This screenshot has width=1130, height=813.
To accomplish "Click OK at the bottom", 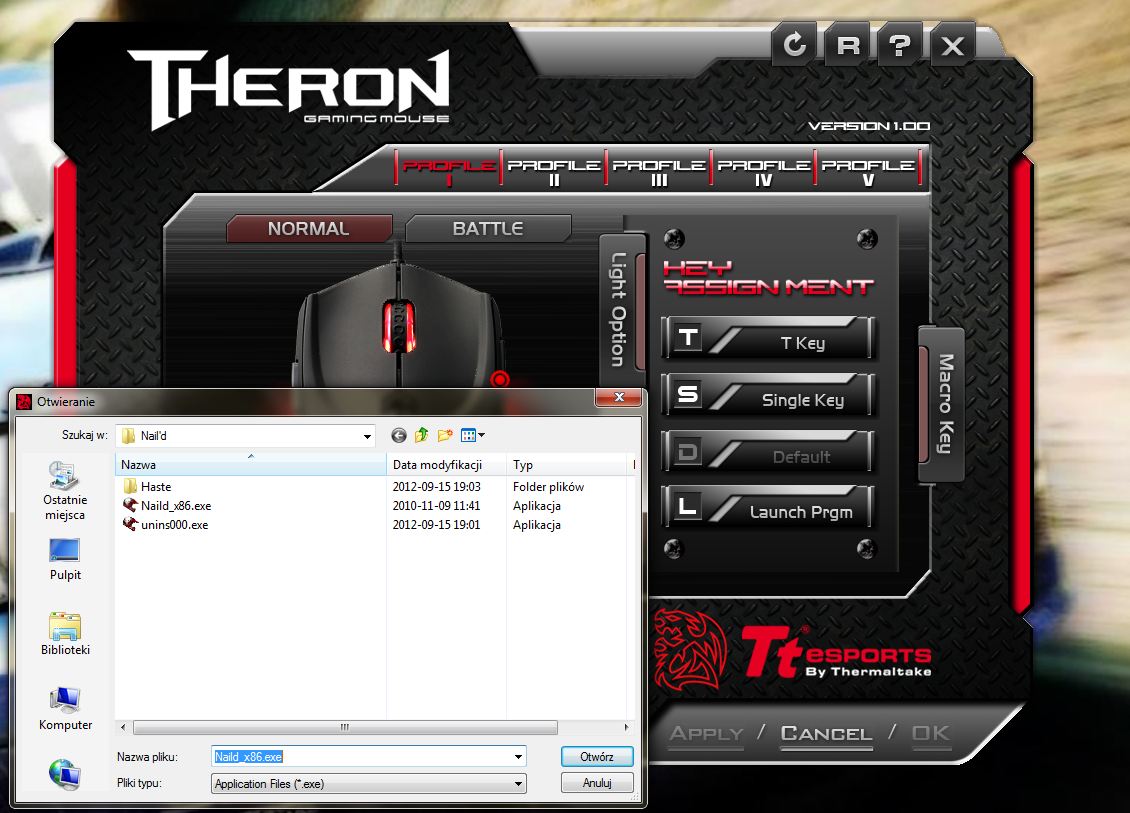I will tap(930, 734).
